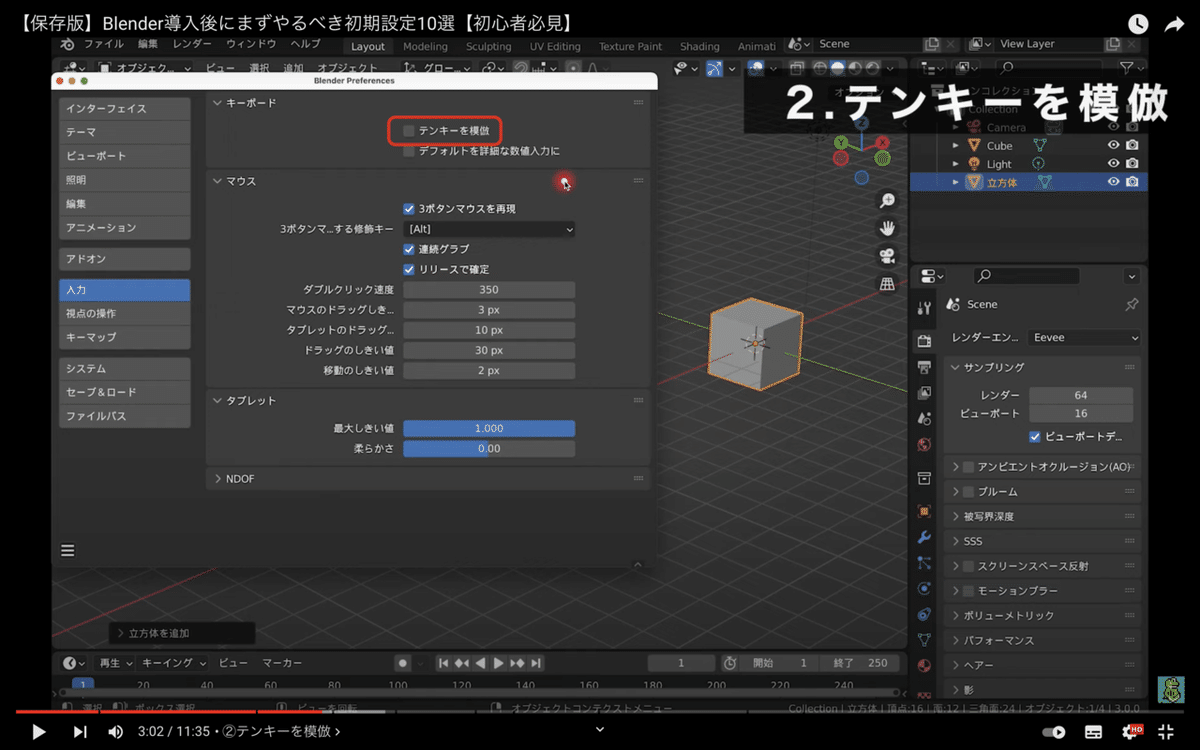Image resolution: width=1200 pixels, height=750 pixels.
Task: Open レンダー menu in Blender
Action: [x=192, y=45]
